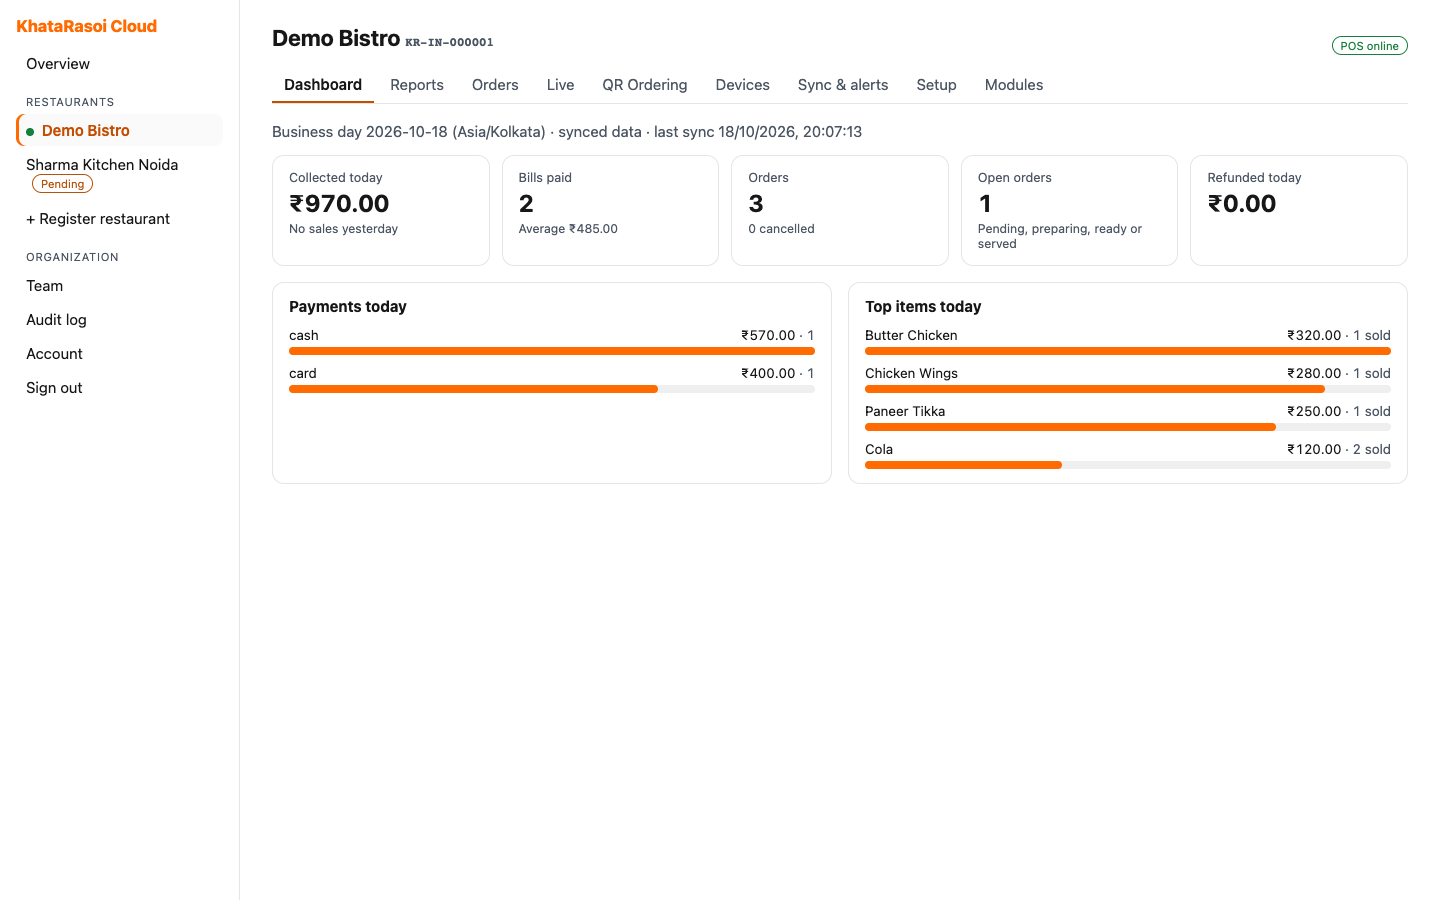Click the Collected today ₹970.00 card
The width and height of the screenshot is (1440, 900).
pyautogui.click(x=381, y=210)
